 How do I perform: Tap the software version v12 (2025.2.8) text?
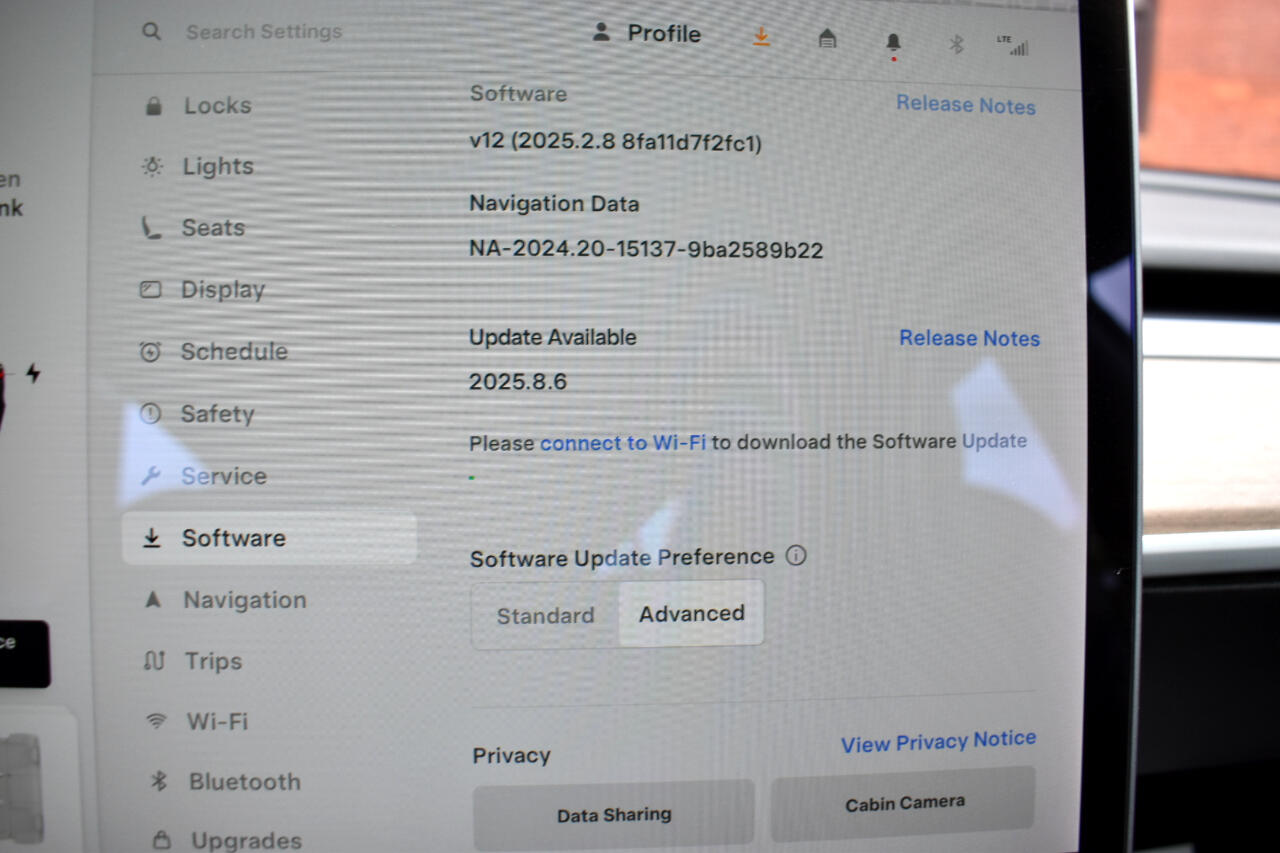click(x=616, y=143)
